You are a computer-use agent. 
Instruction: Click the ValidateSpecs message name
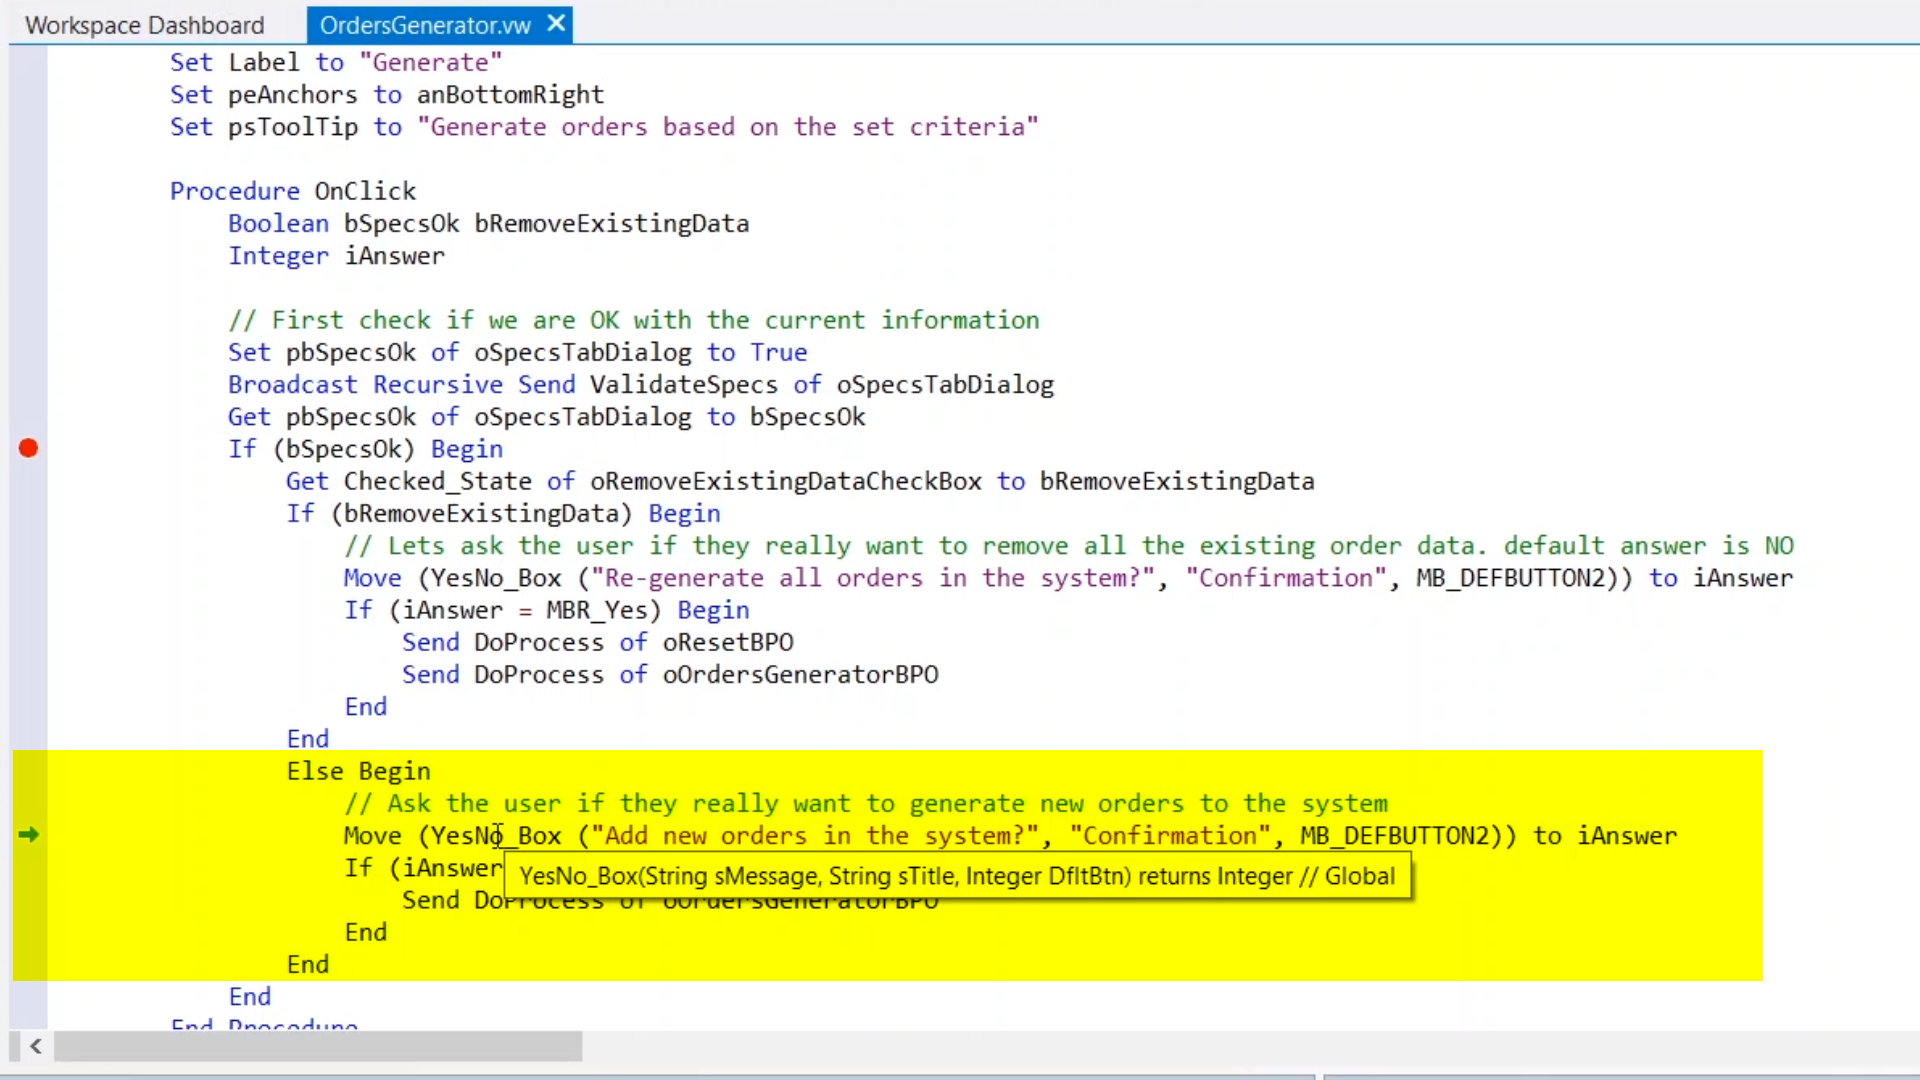(683, 385)
